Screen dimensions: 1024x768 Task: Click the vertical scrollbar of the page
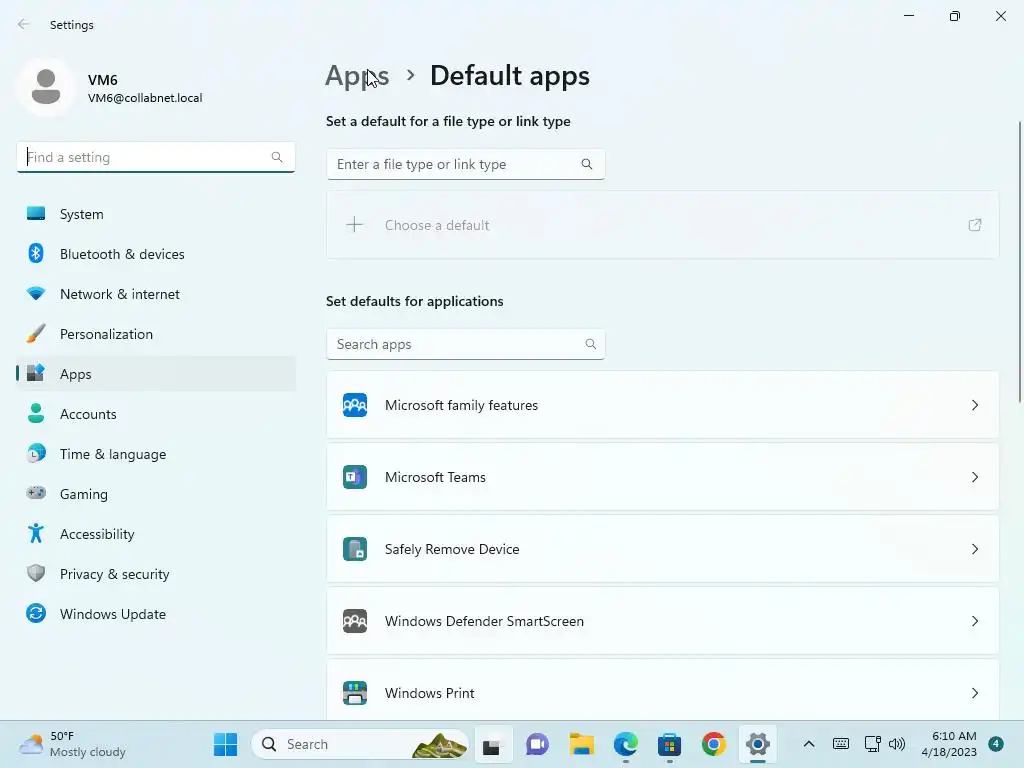coord(1020,263)
